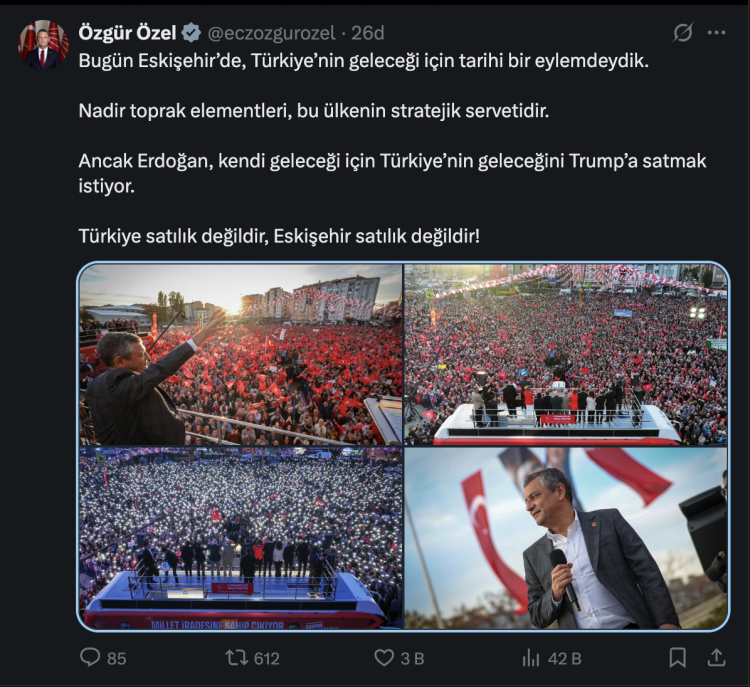Open nighttime phone lights crowd photo
The image size is (750, 687).
tap(241, 538)
